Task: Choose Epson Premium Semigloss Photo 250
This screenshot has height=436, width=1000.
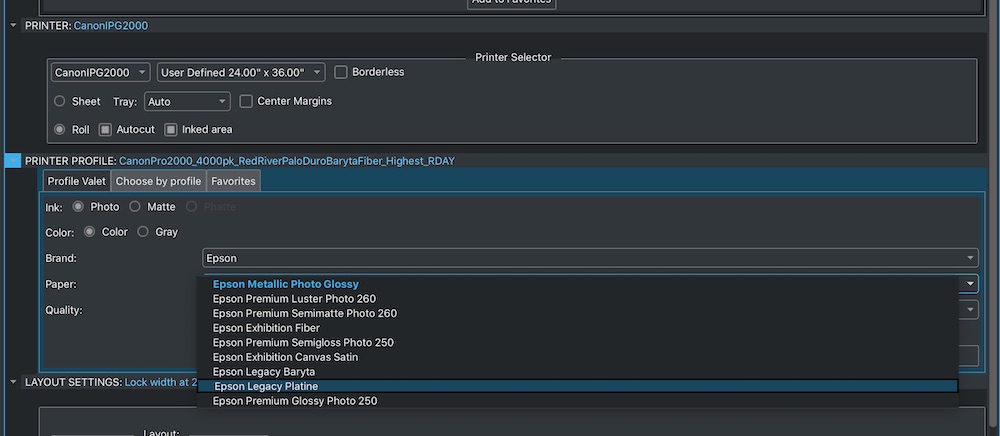Action: (577, 343)
